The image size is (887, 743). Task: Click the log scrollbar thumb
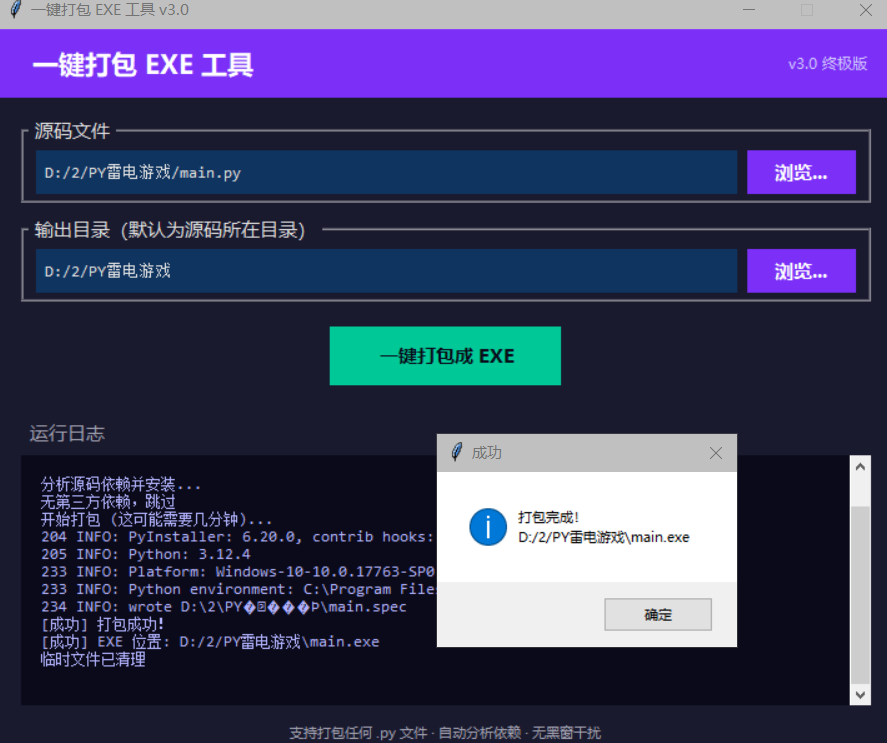[x=860, y=594]
